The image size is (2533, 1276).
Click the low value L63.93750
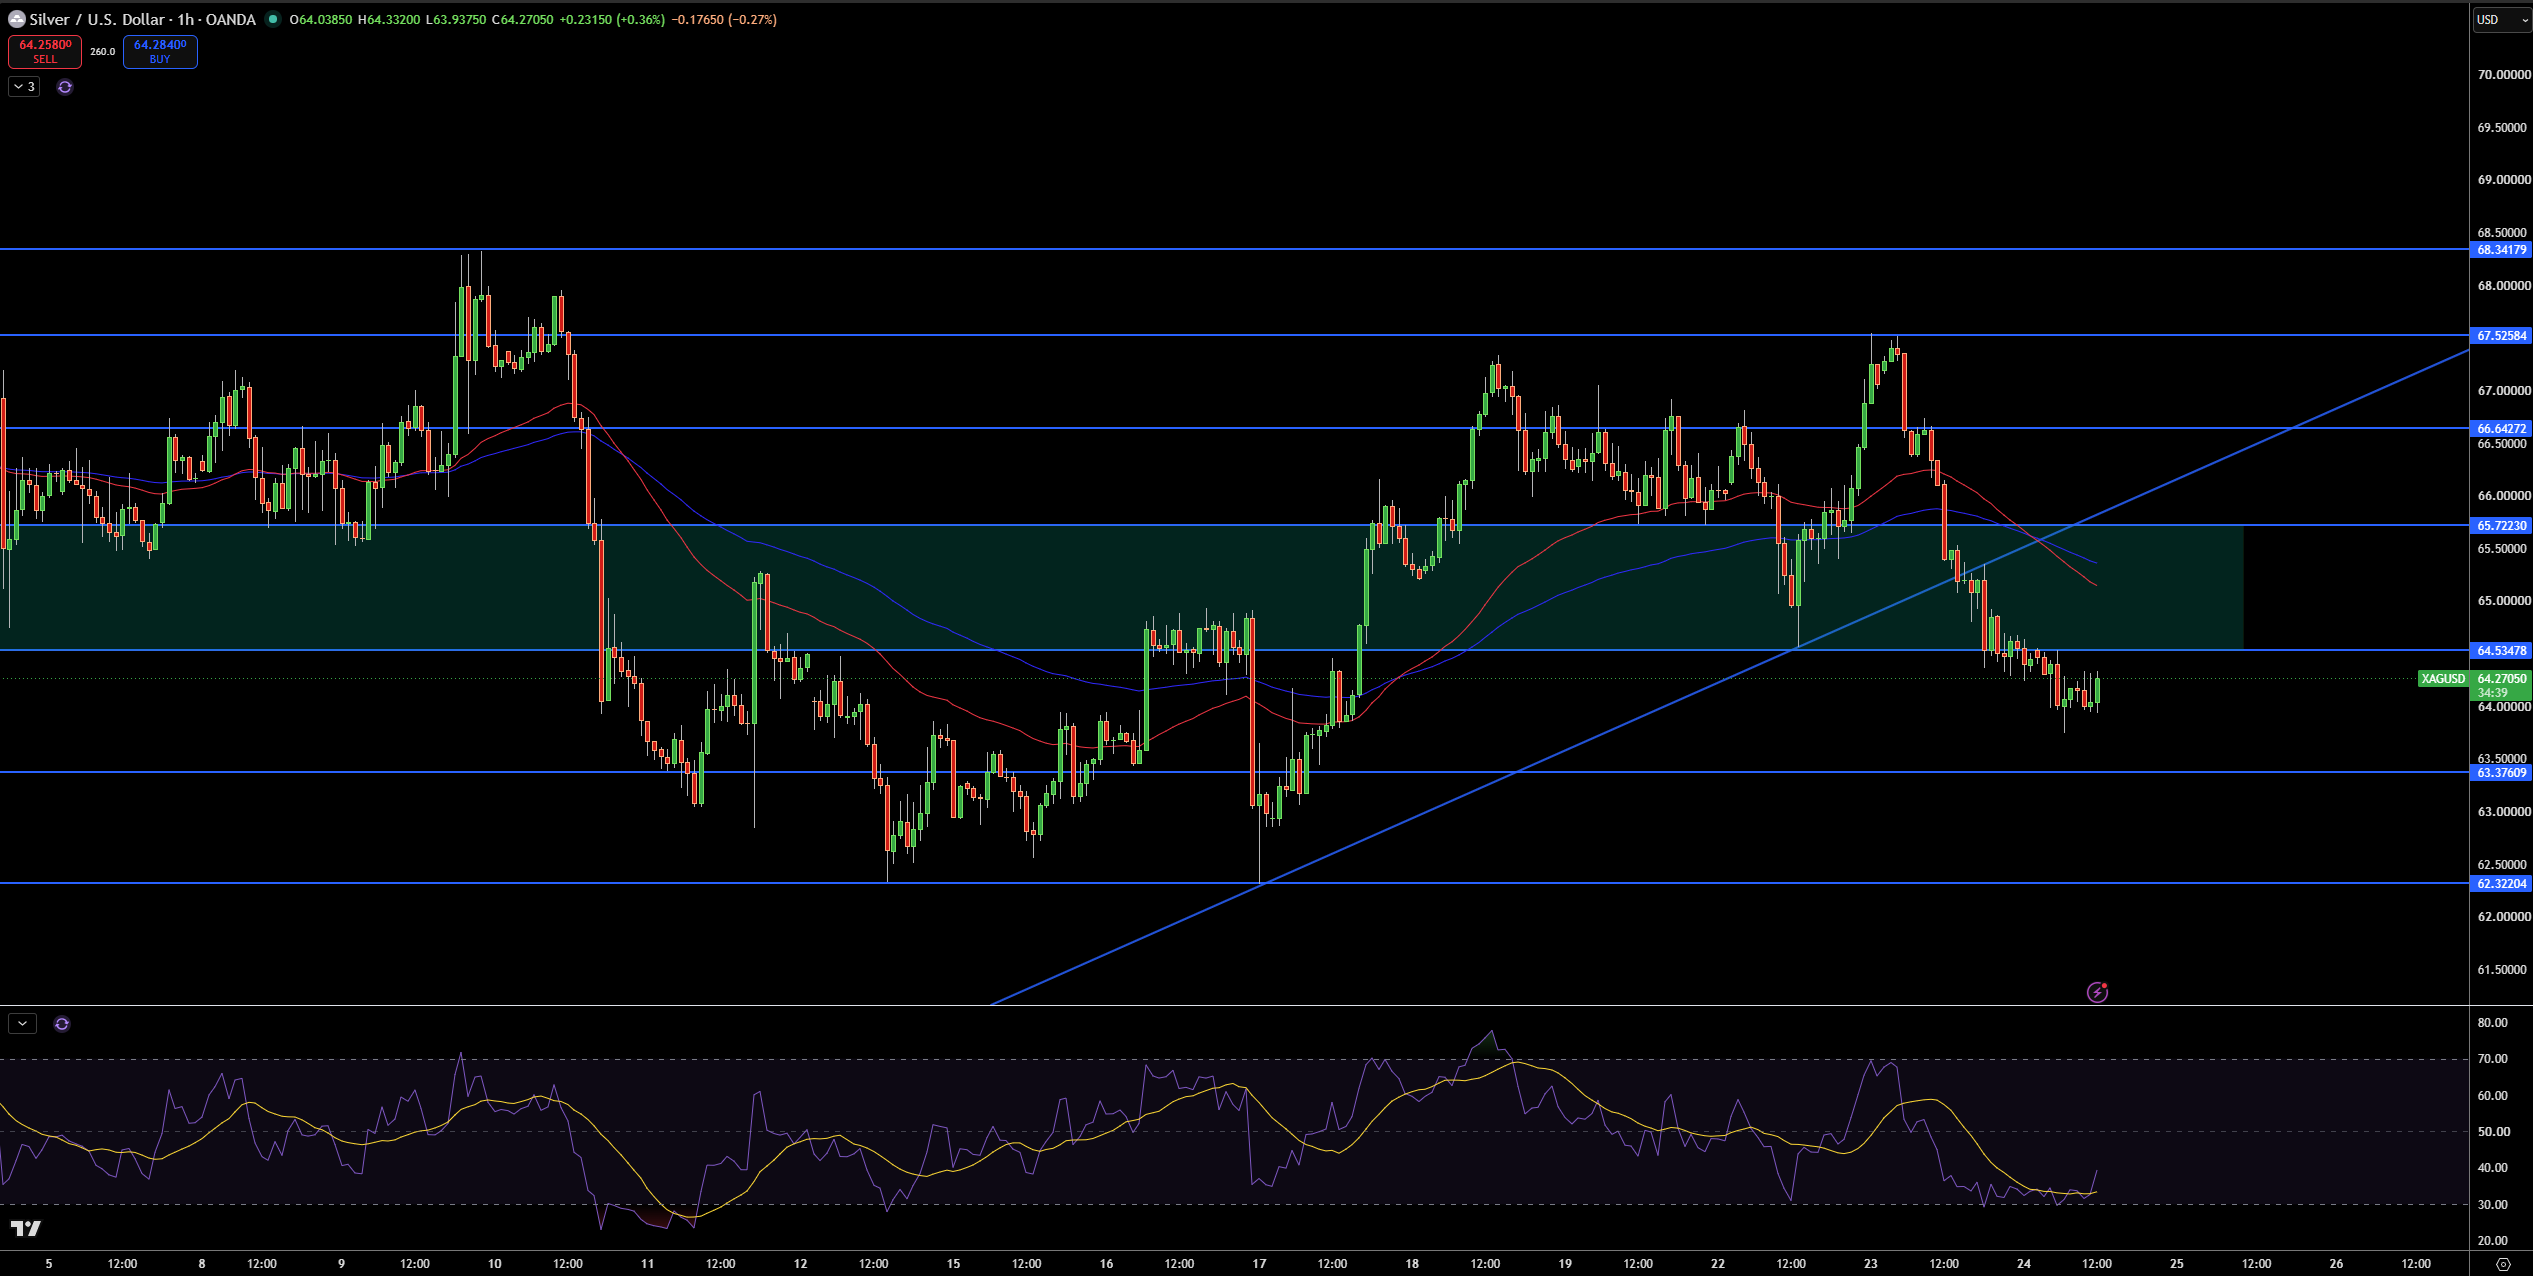pos(456,20)
